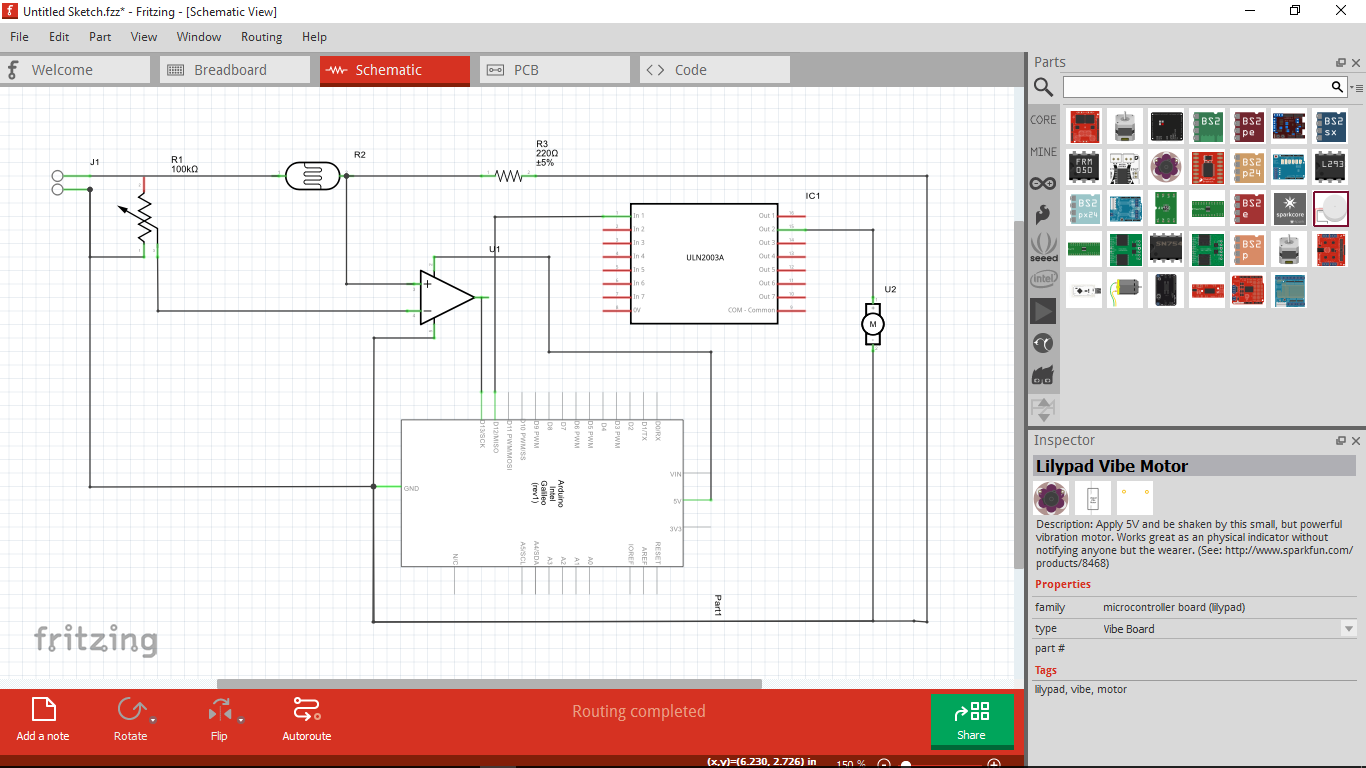Screen dimensions: 1366x768
Task: Open the parts bin options menu arrow
Action: pos(1356,88)
